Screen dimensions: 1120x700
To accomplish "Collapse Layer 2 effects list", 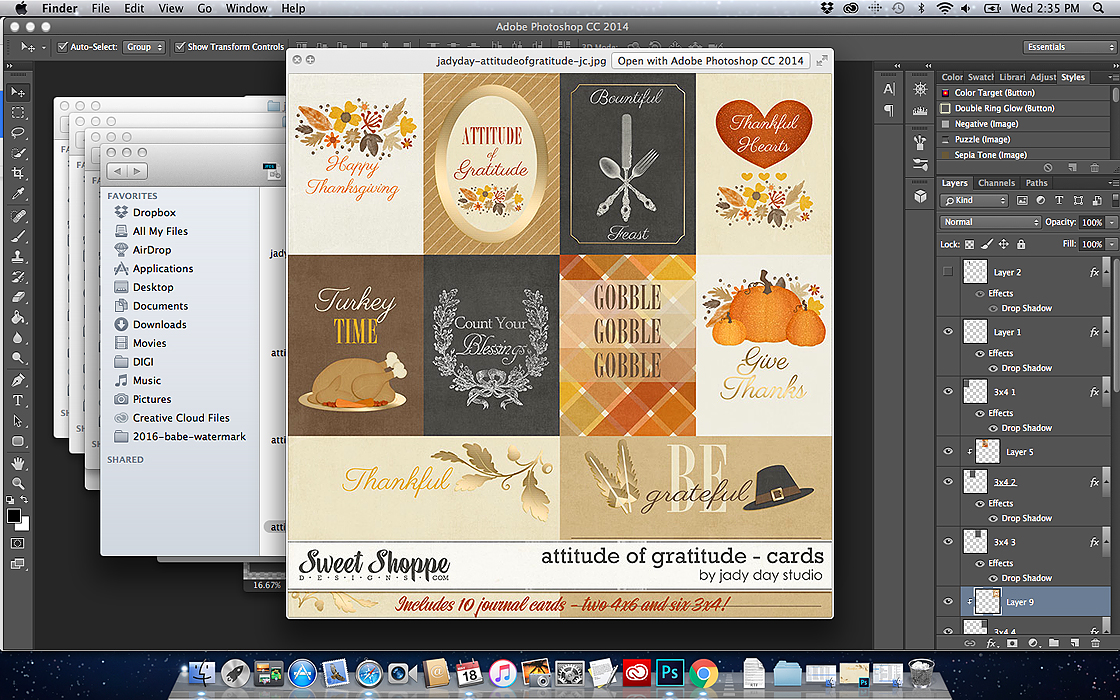I will point(1106,272).
